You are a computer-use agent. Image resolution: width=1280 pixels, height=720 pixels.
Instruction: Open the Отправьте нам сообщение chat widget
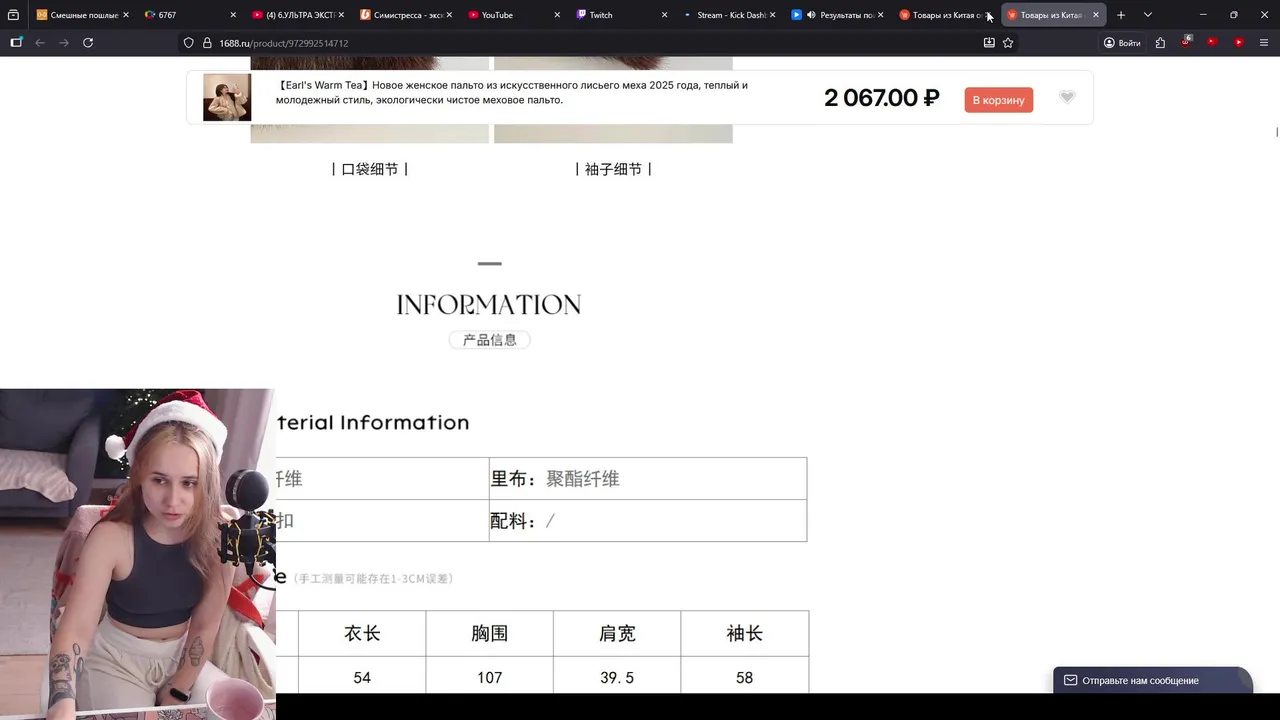(1152, 680)
